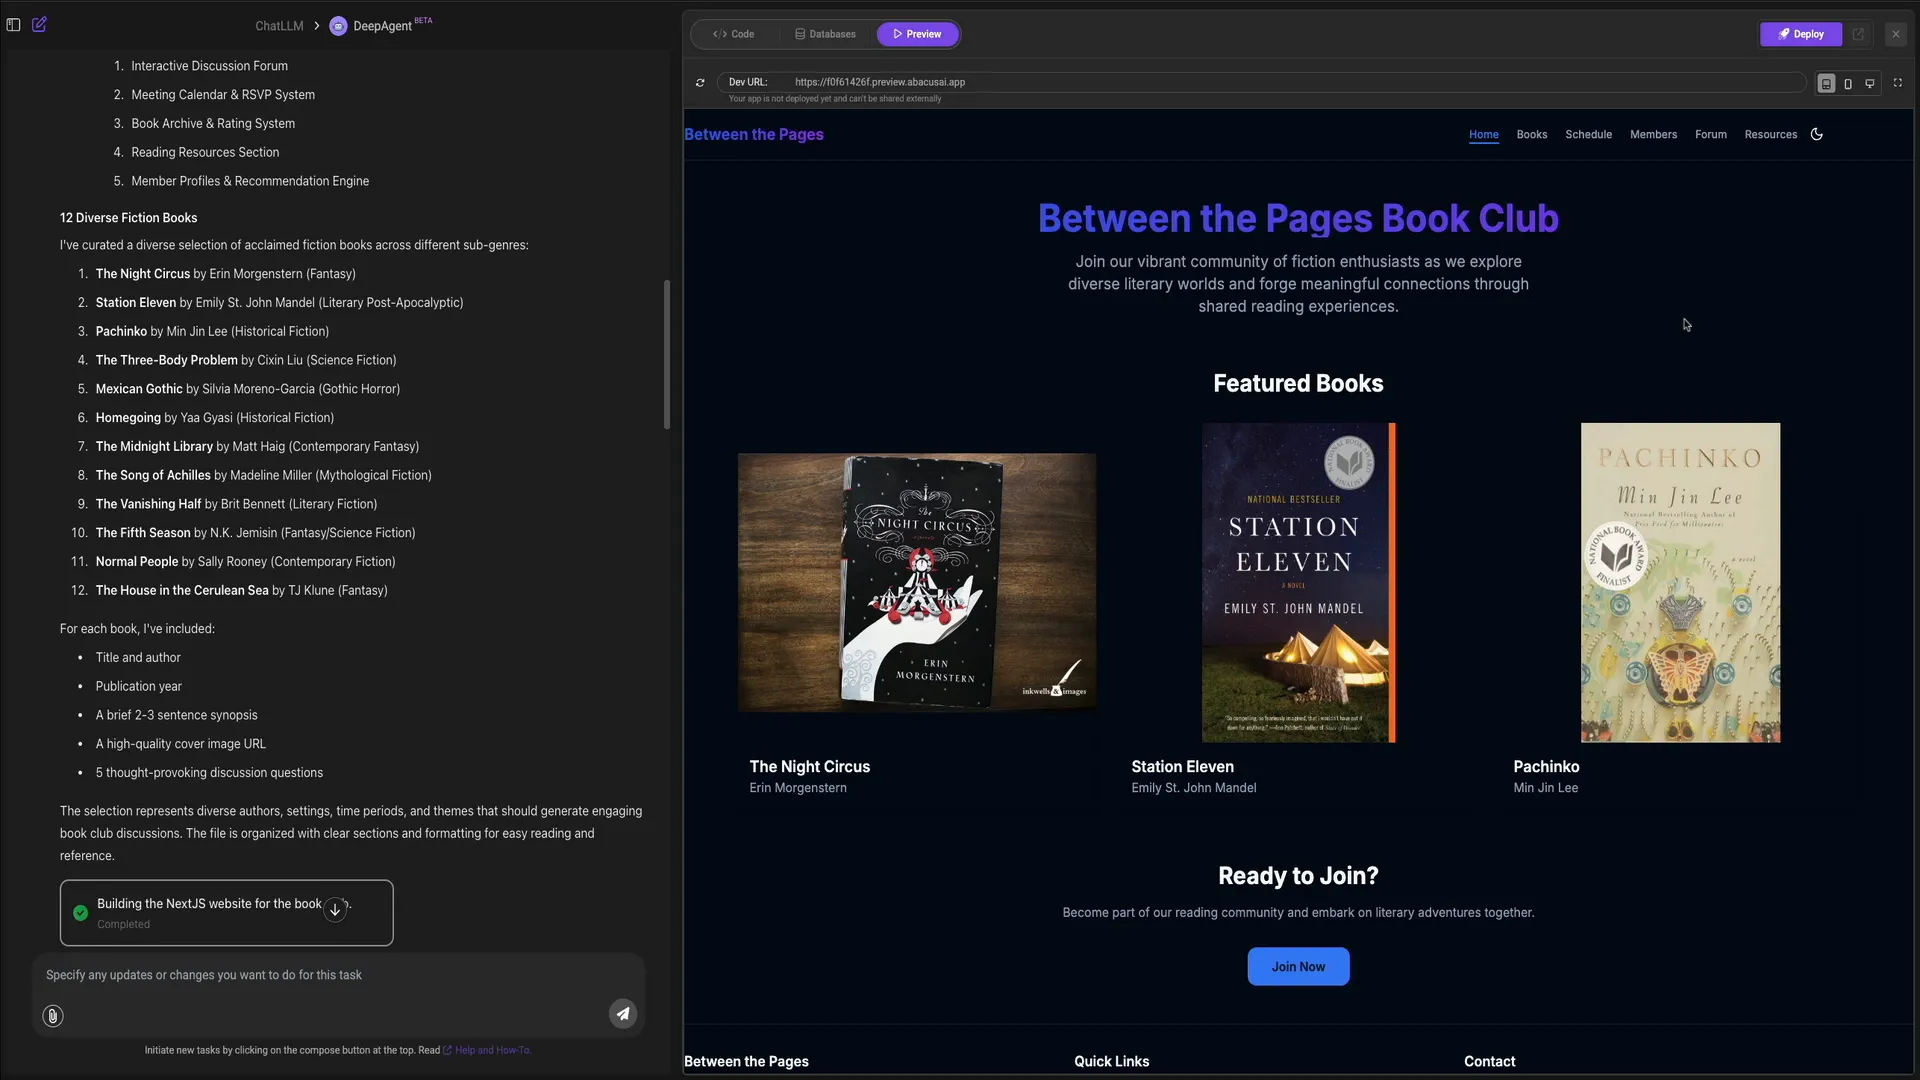Image resolution: width=1920 pixels, height=1080 pixels.
Task: Click the Between the Pages site logo
Action: click(x=754, y=134)
